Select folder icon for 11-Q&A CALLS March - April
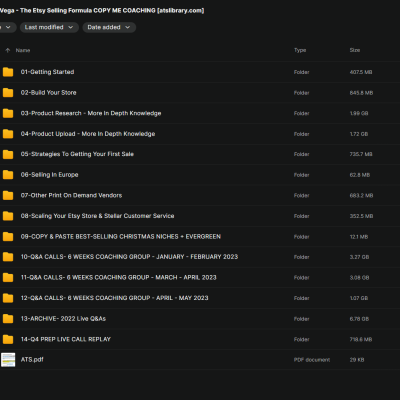The height and width of the screenshot is (400, 400). click(x=8, y=278)
